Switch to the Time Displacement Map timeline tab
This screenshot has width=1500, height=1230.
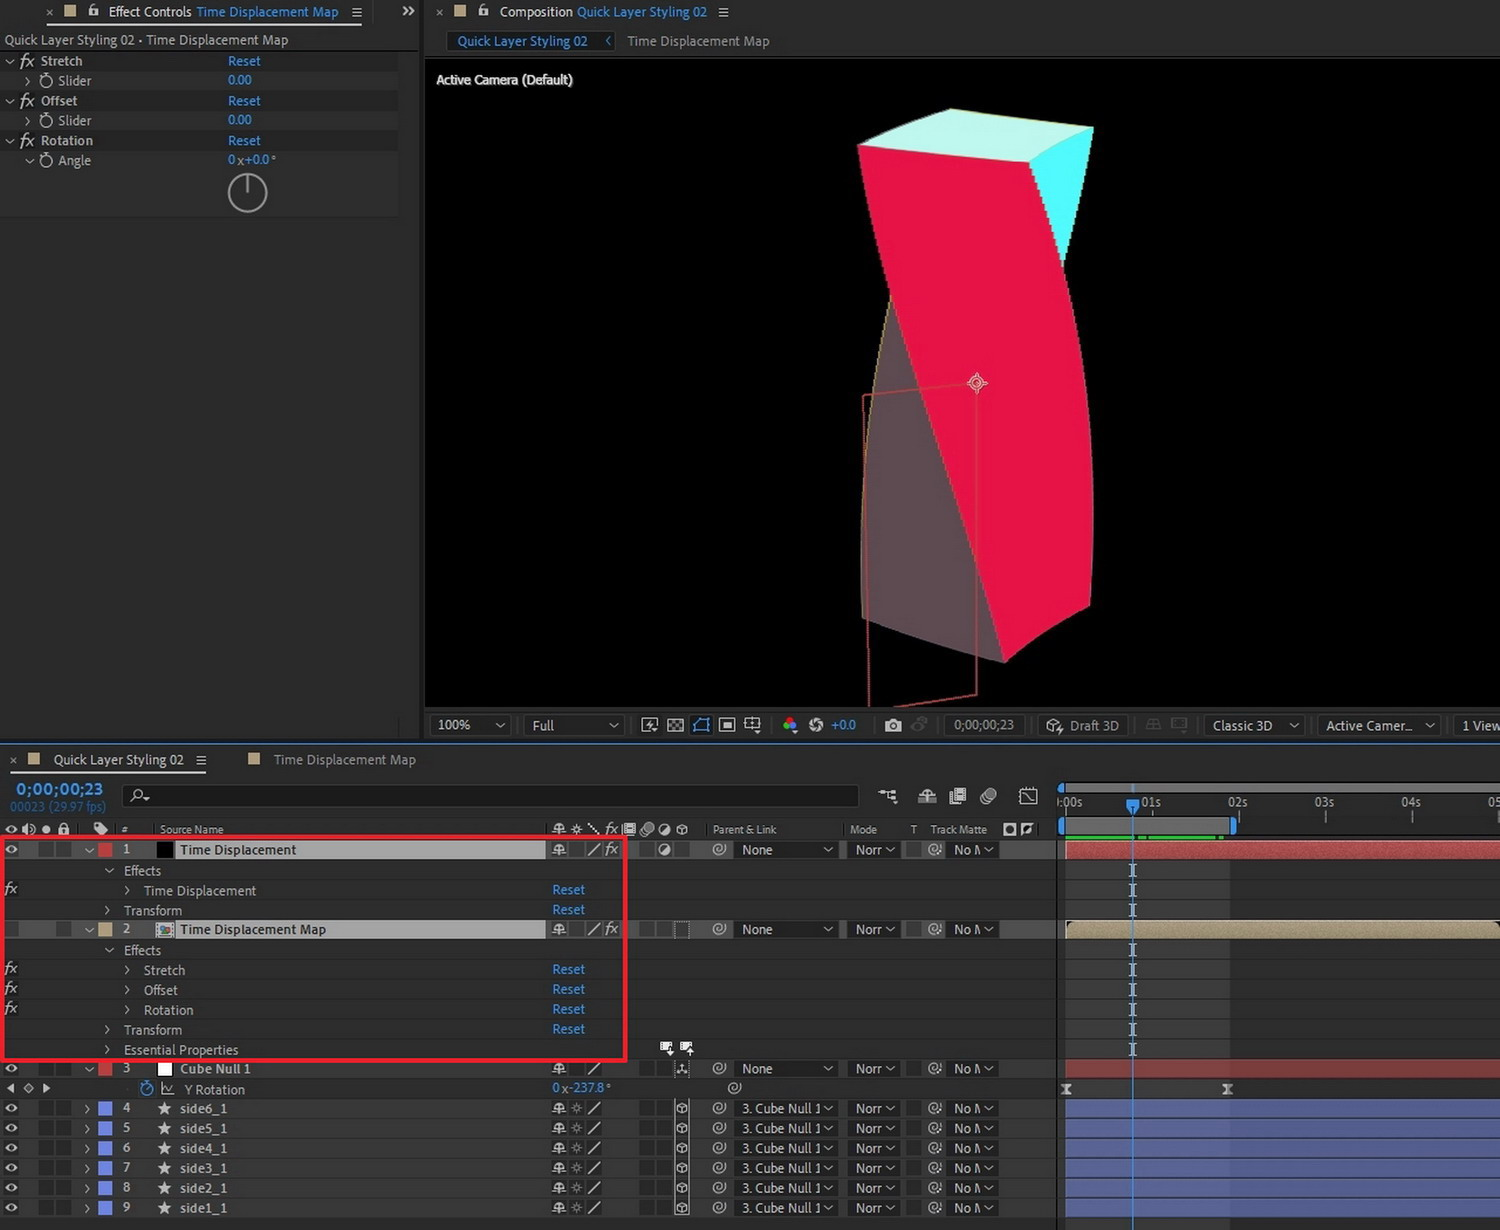(344, 760)
